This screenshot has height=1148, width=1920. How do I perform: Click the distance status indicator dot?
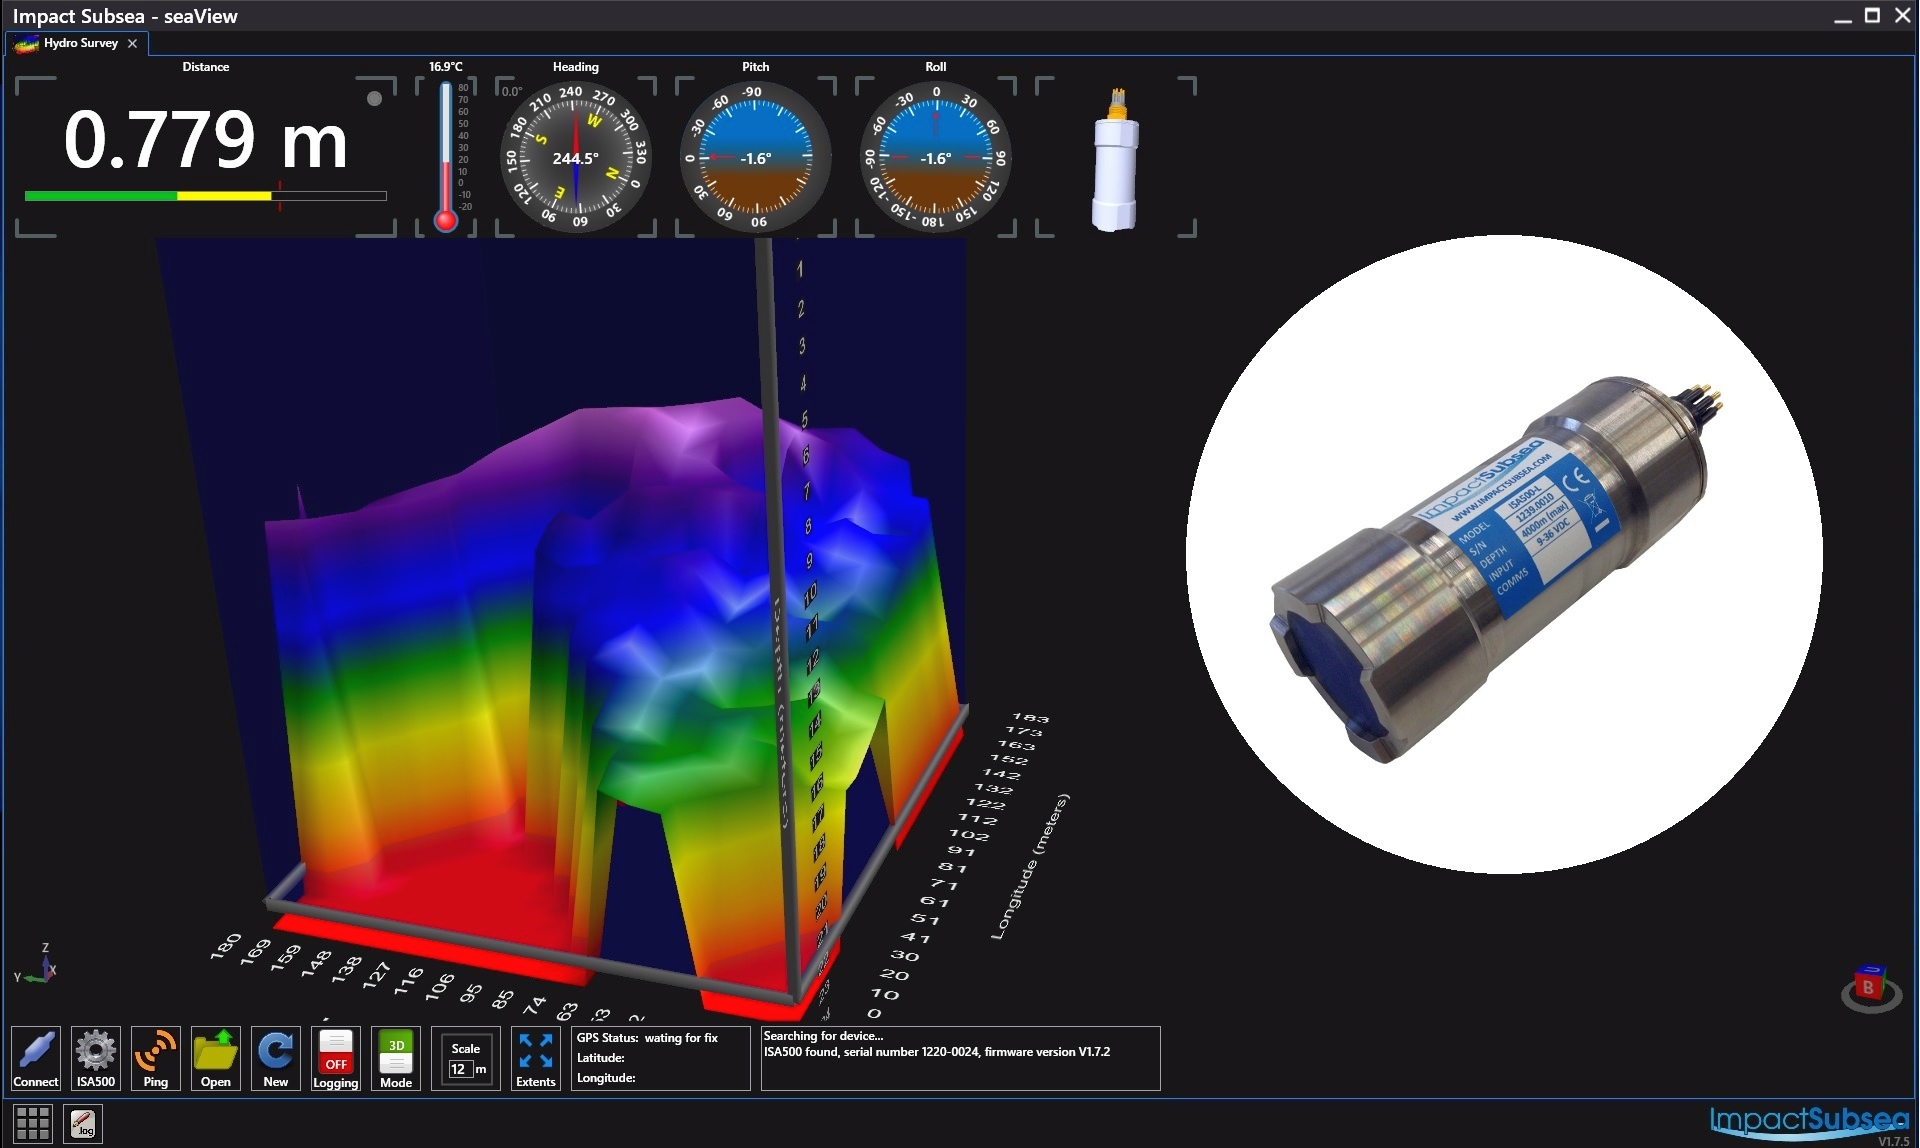(x=375, y=98)
